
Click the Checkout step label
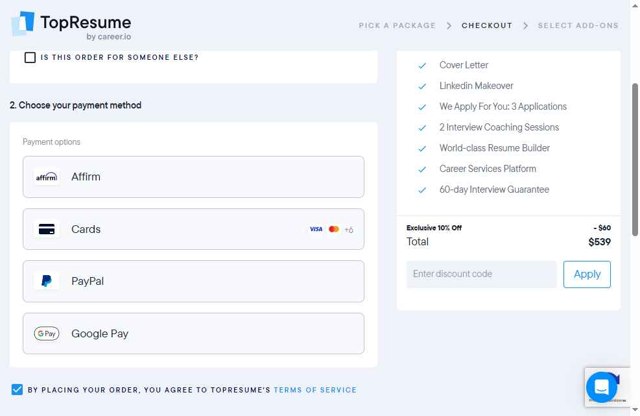(x=487, y=25)
